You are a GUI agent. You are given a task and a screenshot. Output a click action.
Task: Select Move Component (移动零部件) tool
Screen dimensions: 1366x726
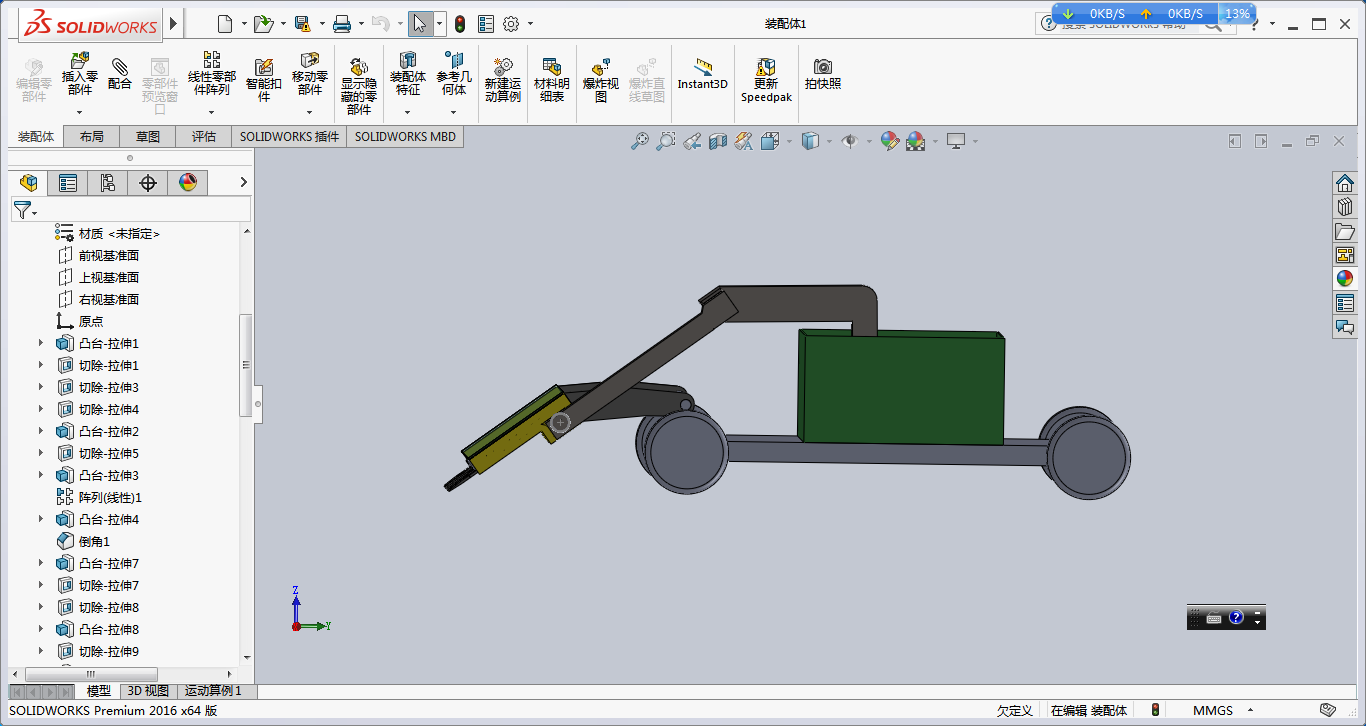[310, 60]
